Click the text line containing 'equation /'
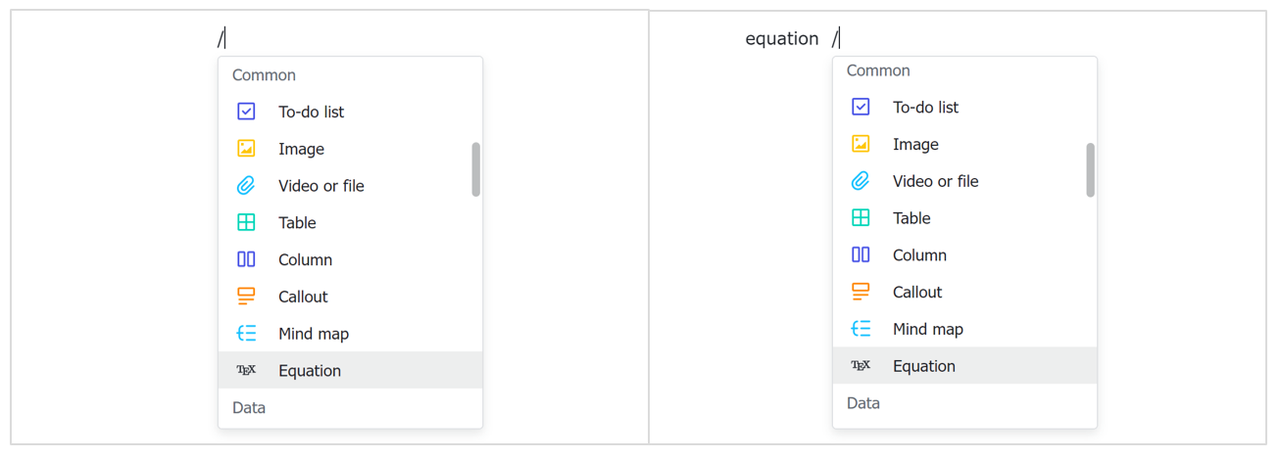 (782, 39)
